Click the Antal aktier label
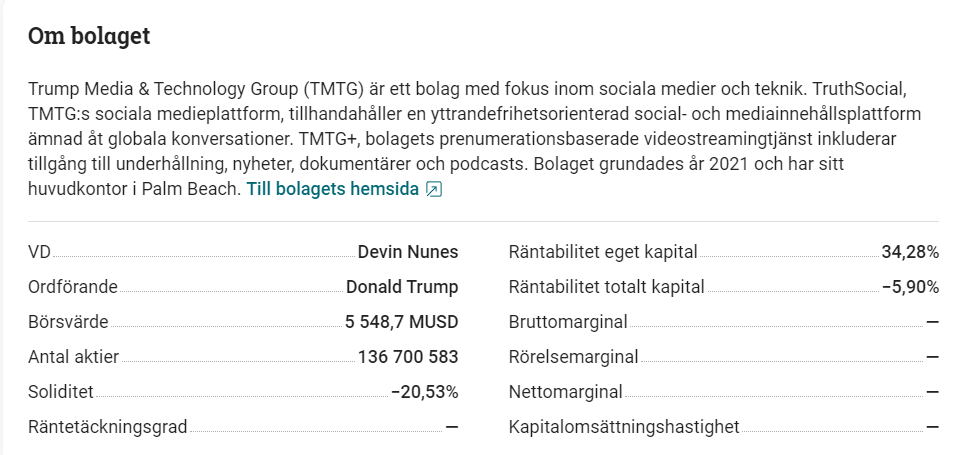 point(76,357)
